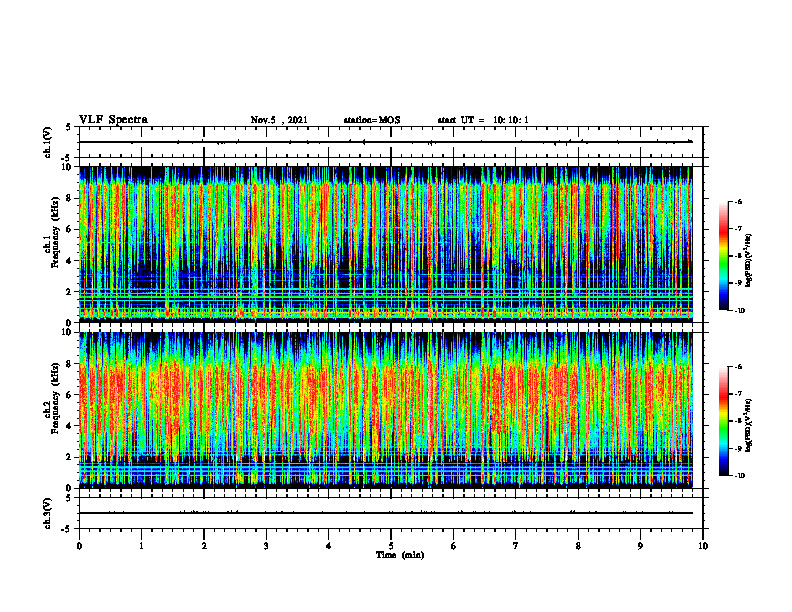
Task: Click the 4 kHz tick on ch.1 frequency axis
Action: pyautogui.click(x=70, y=261)
